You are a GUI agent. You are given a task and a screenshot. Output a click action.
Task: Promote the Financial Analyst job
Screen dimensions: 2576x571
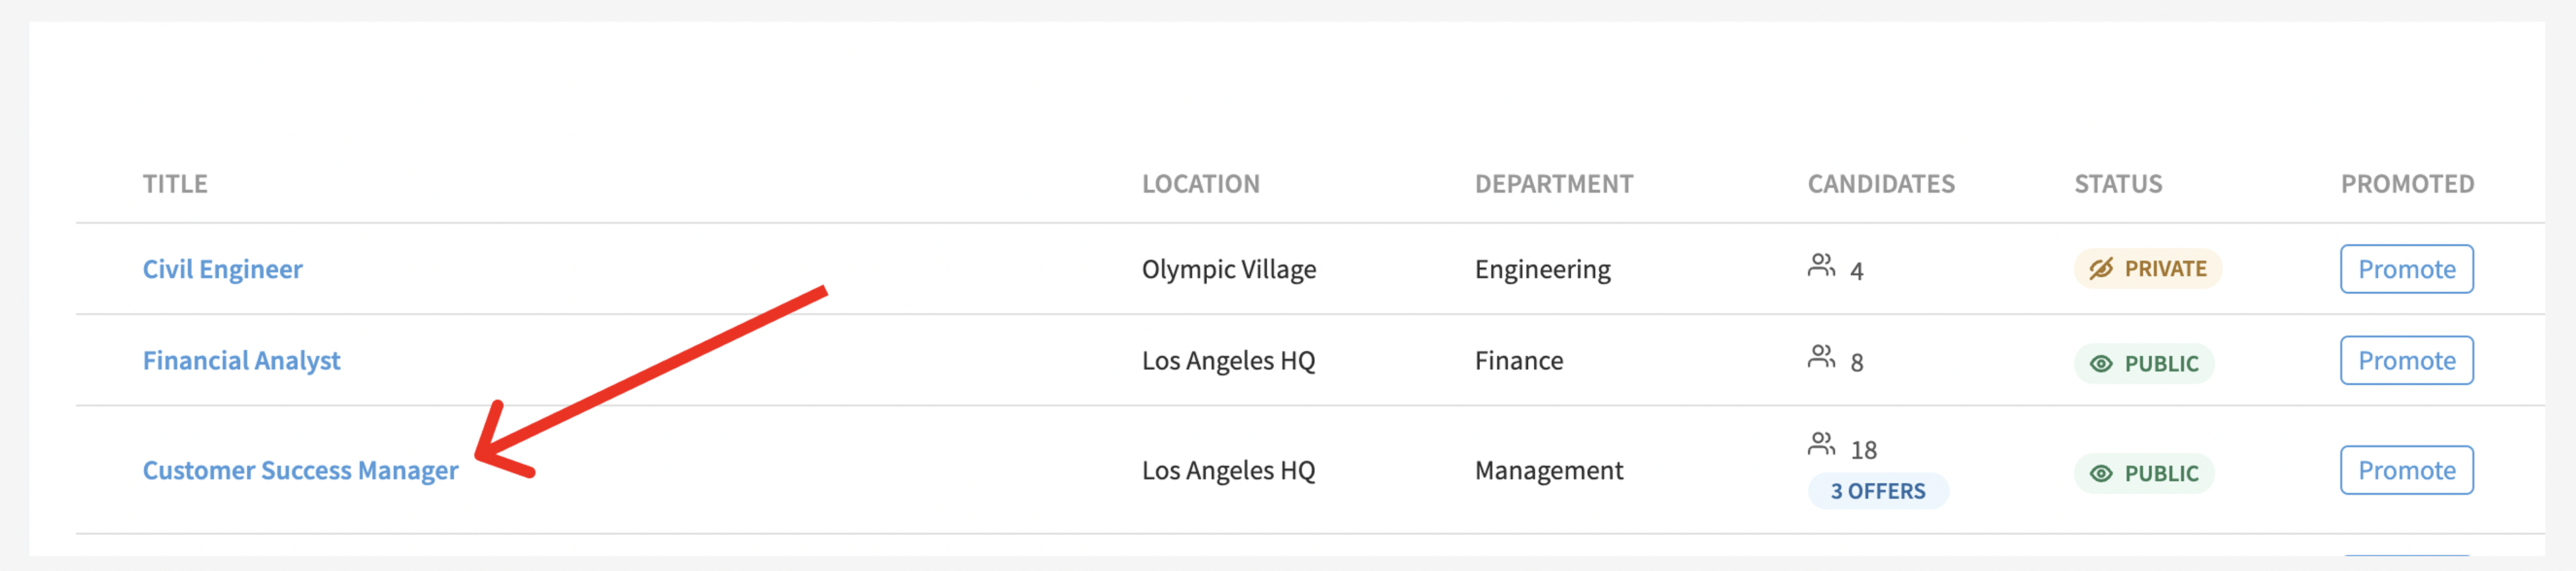[x=2406, y=360]
